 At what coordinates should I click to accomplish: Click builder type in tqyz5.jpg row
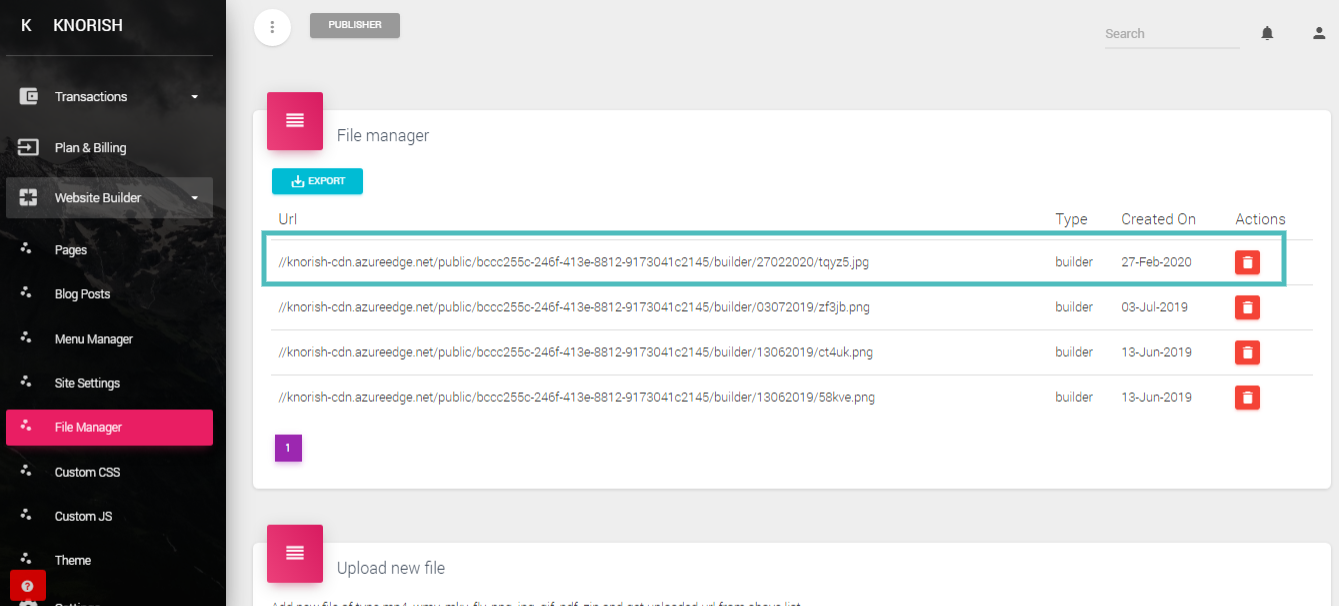pyautogui.click(x=1074, y=262)
